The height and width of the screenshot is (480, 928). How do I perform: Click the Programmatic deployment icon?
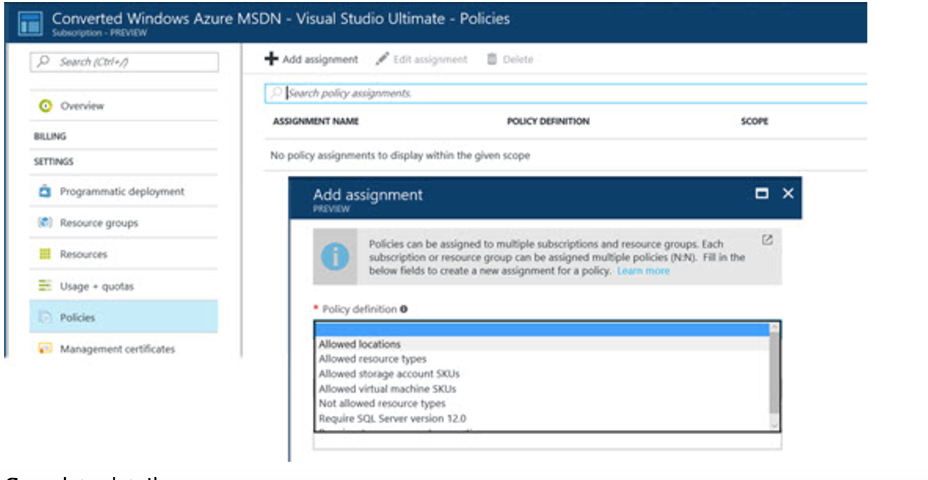pyautogui.click(x=45, y=191)
